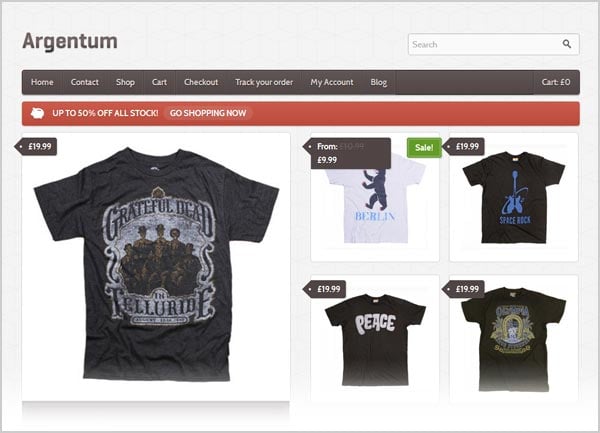
Task: Click the £19.99 tag on bottom-right shirt
Action: click(463, 289)
